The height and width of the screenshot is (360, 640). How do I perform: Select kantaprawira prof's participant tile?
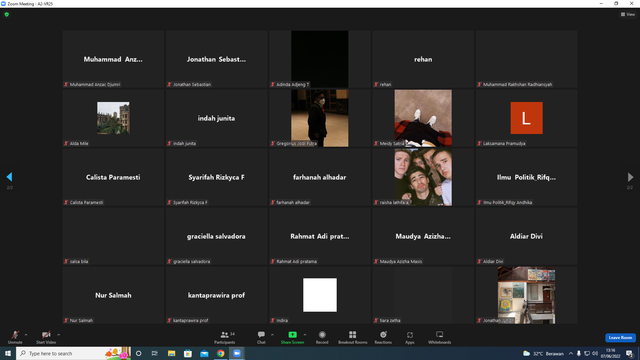[216, 295]
